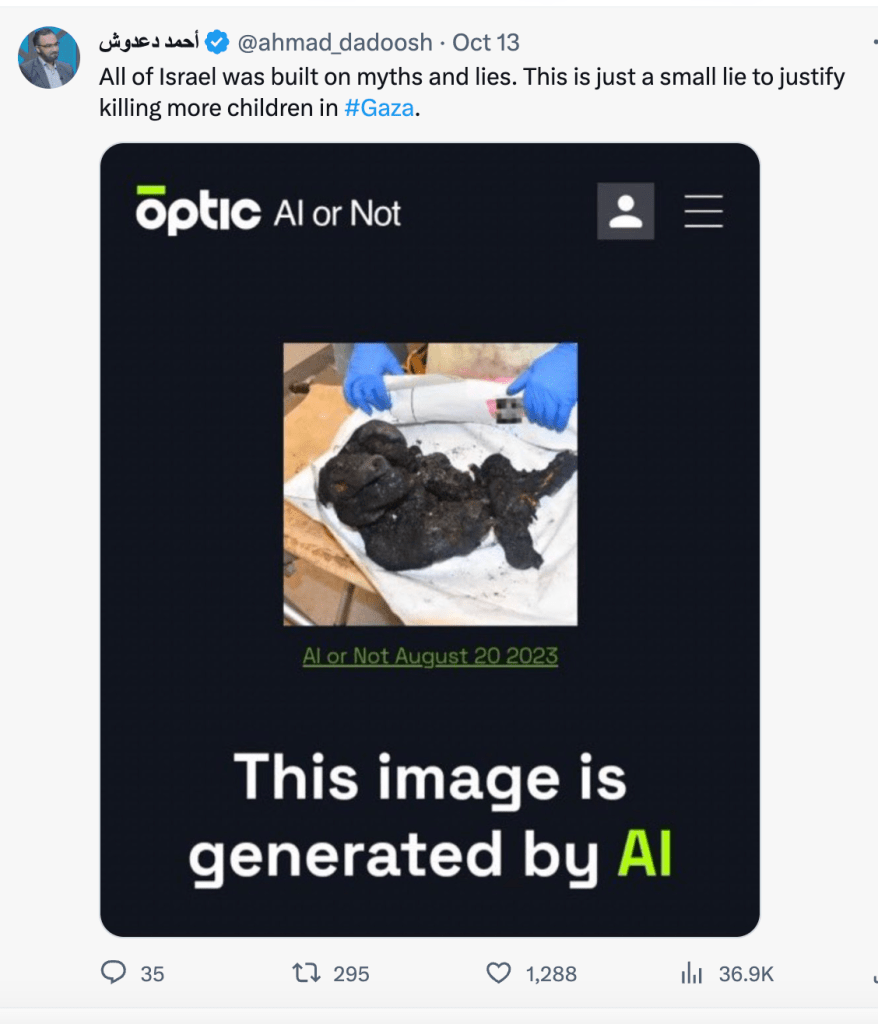Viewport: 878px width, 1024px height.
Task: Like the tweet with the heart icon
Action: click(x=498, y=973)
